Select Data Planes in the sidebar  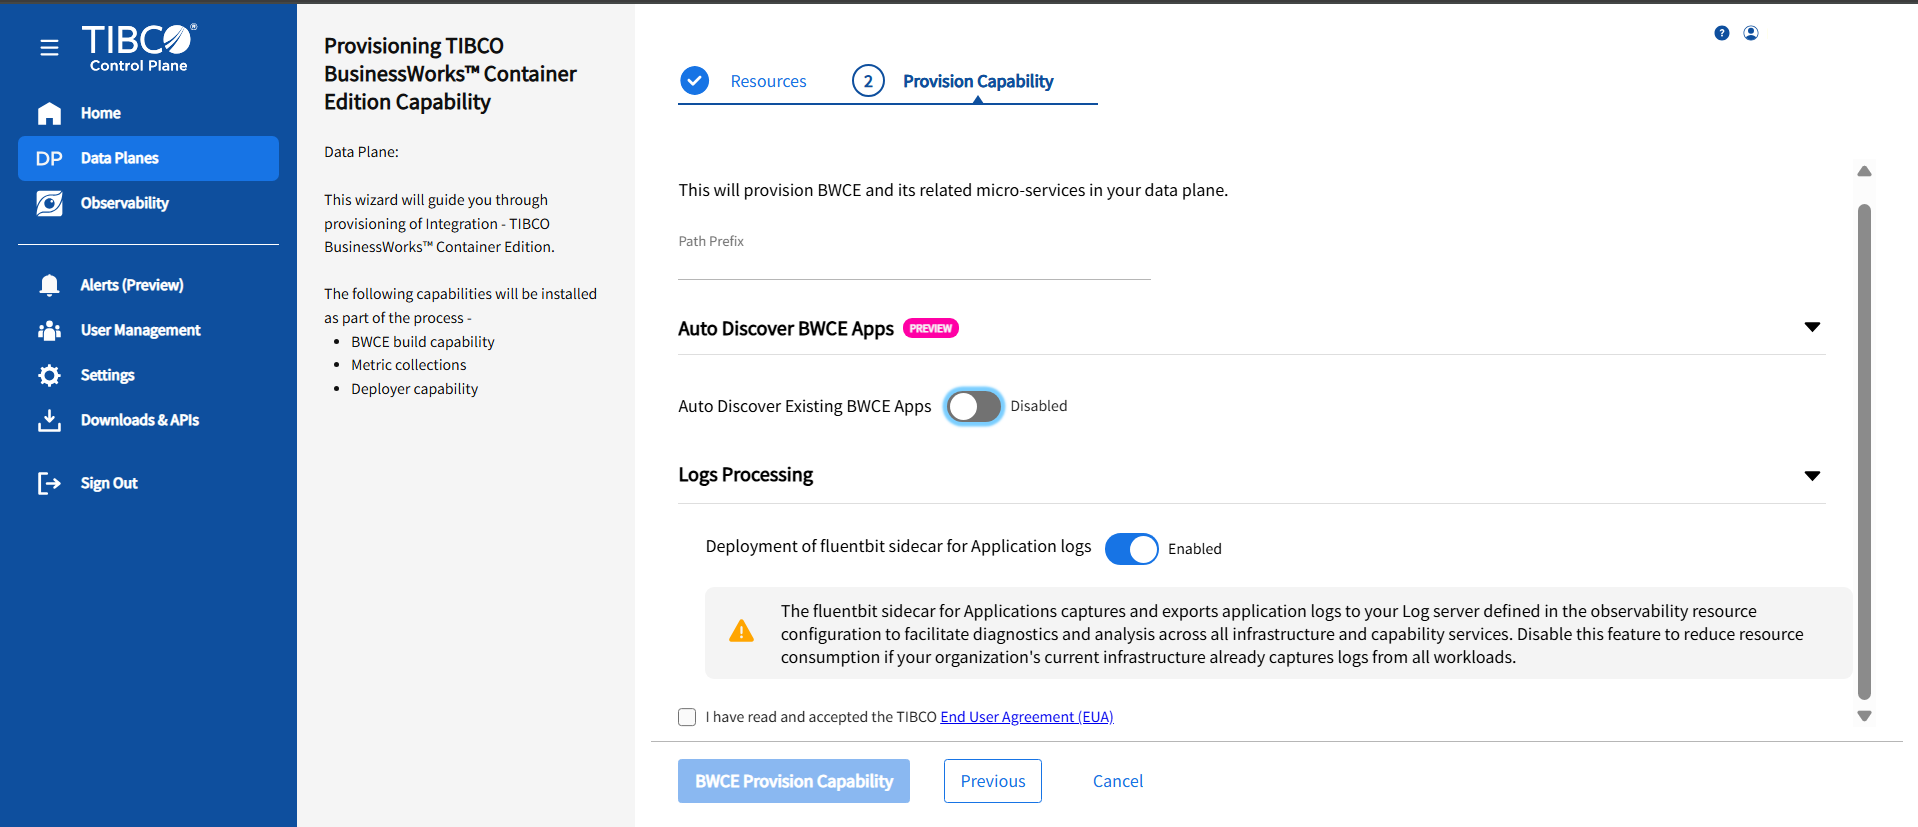[x=148, y=158]
